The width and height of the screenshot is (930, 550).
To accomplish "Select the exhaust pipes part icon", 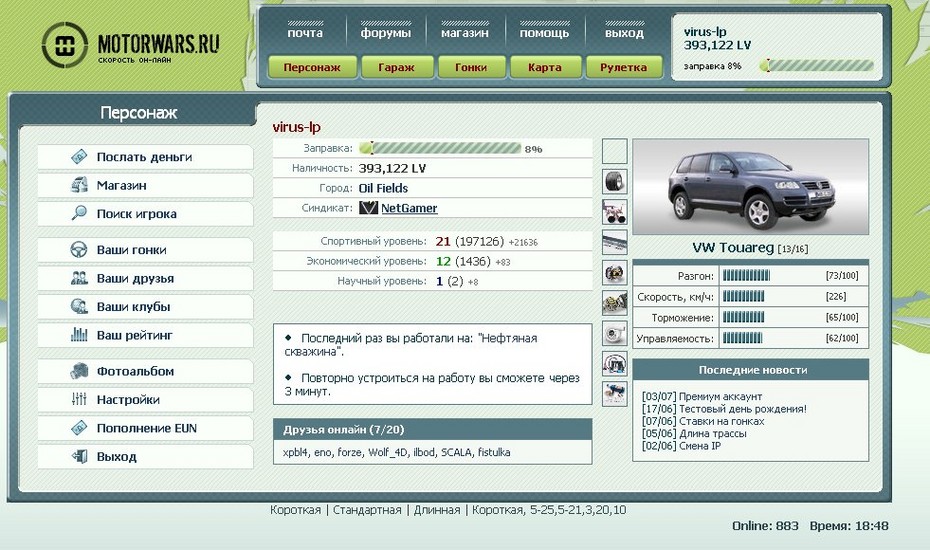I will pos(614,212).
